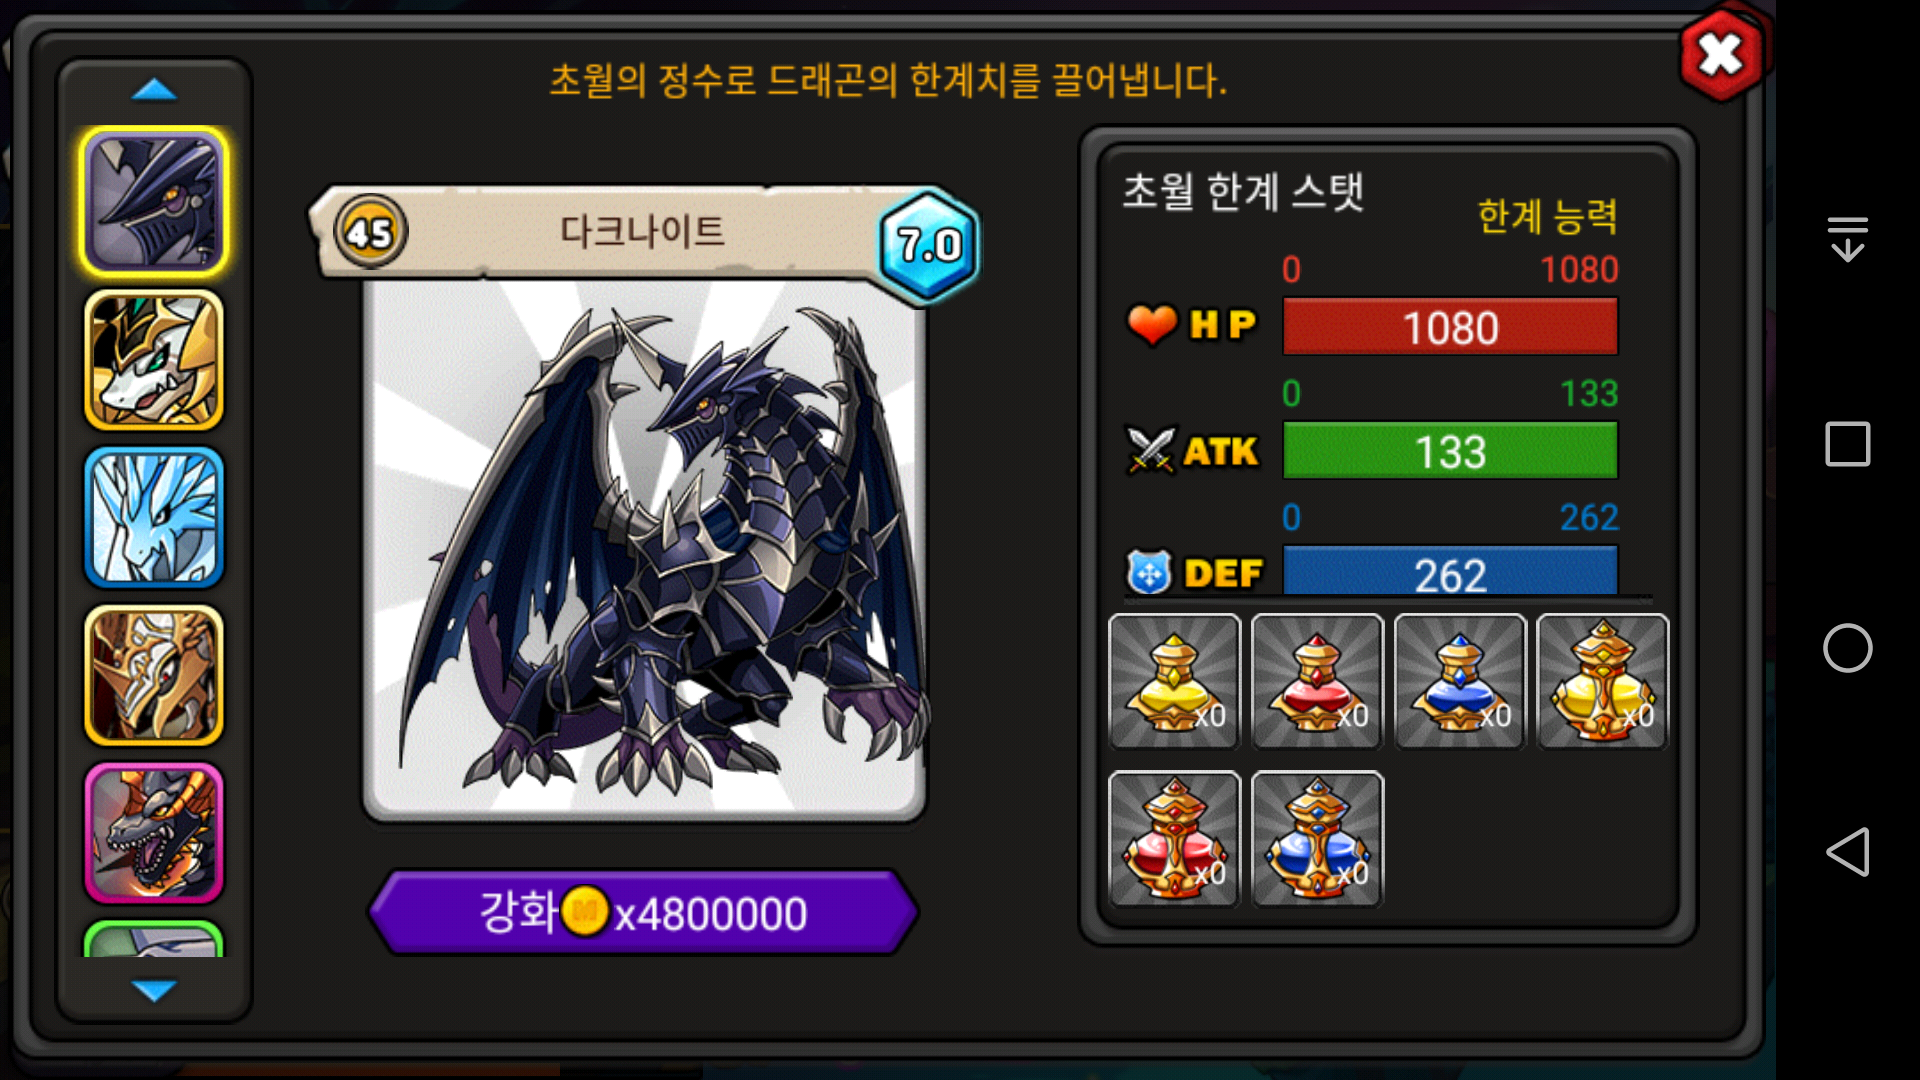The image size is (1920, 1080).
Task: Tap the Android home circle button
Action: (x=1847, y=648)
